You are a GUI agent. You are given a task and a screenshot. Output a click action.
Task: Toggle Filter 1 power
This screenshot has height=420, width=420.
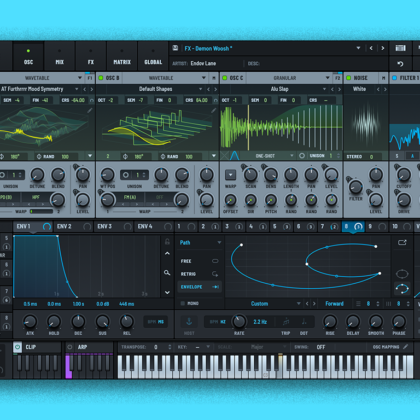tap(395, 78)
